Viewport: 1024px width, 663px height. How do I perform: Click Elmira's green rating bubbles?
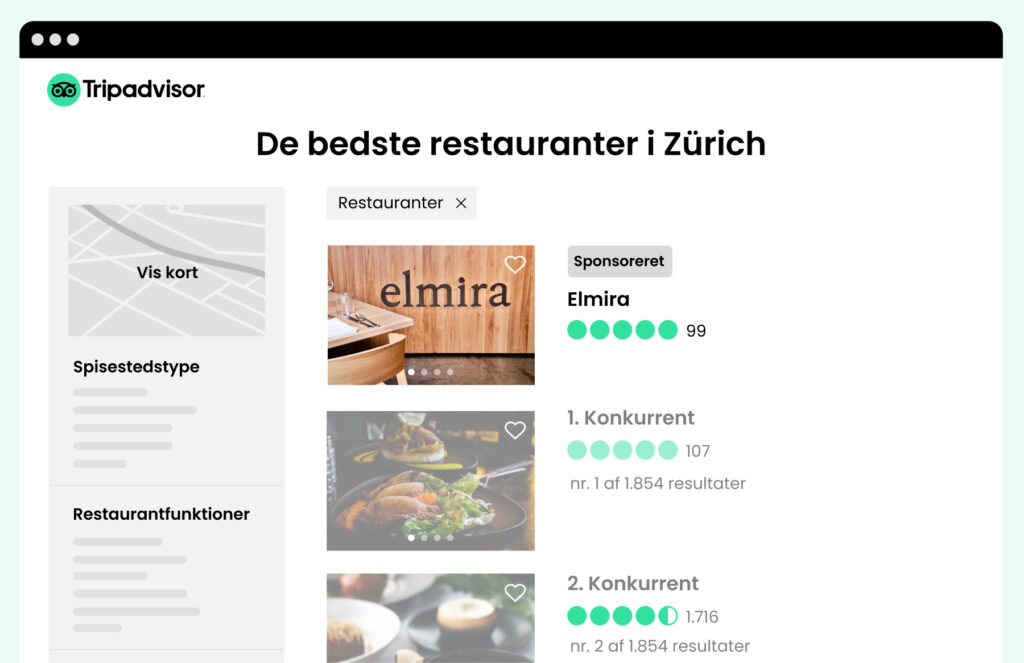(x=622, y=330)
